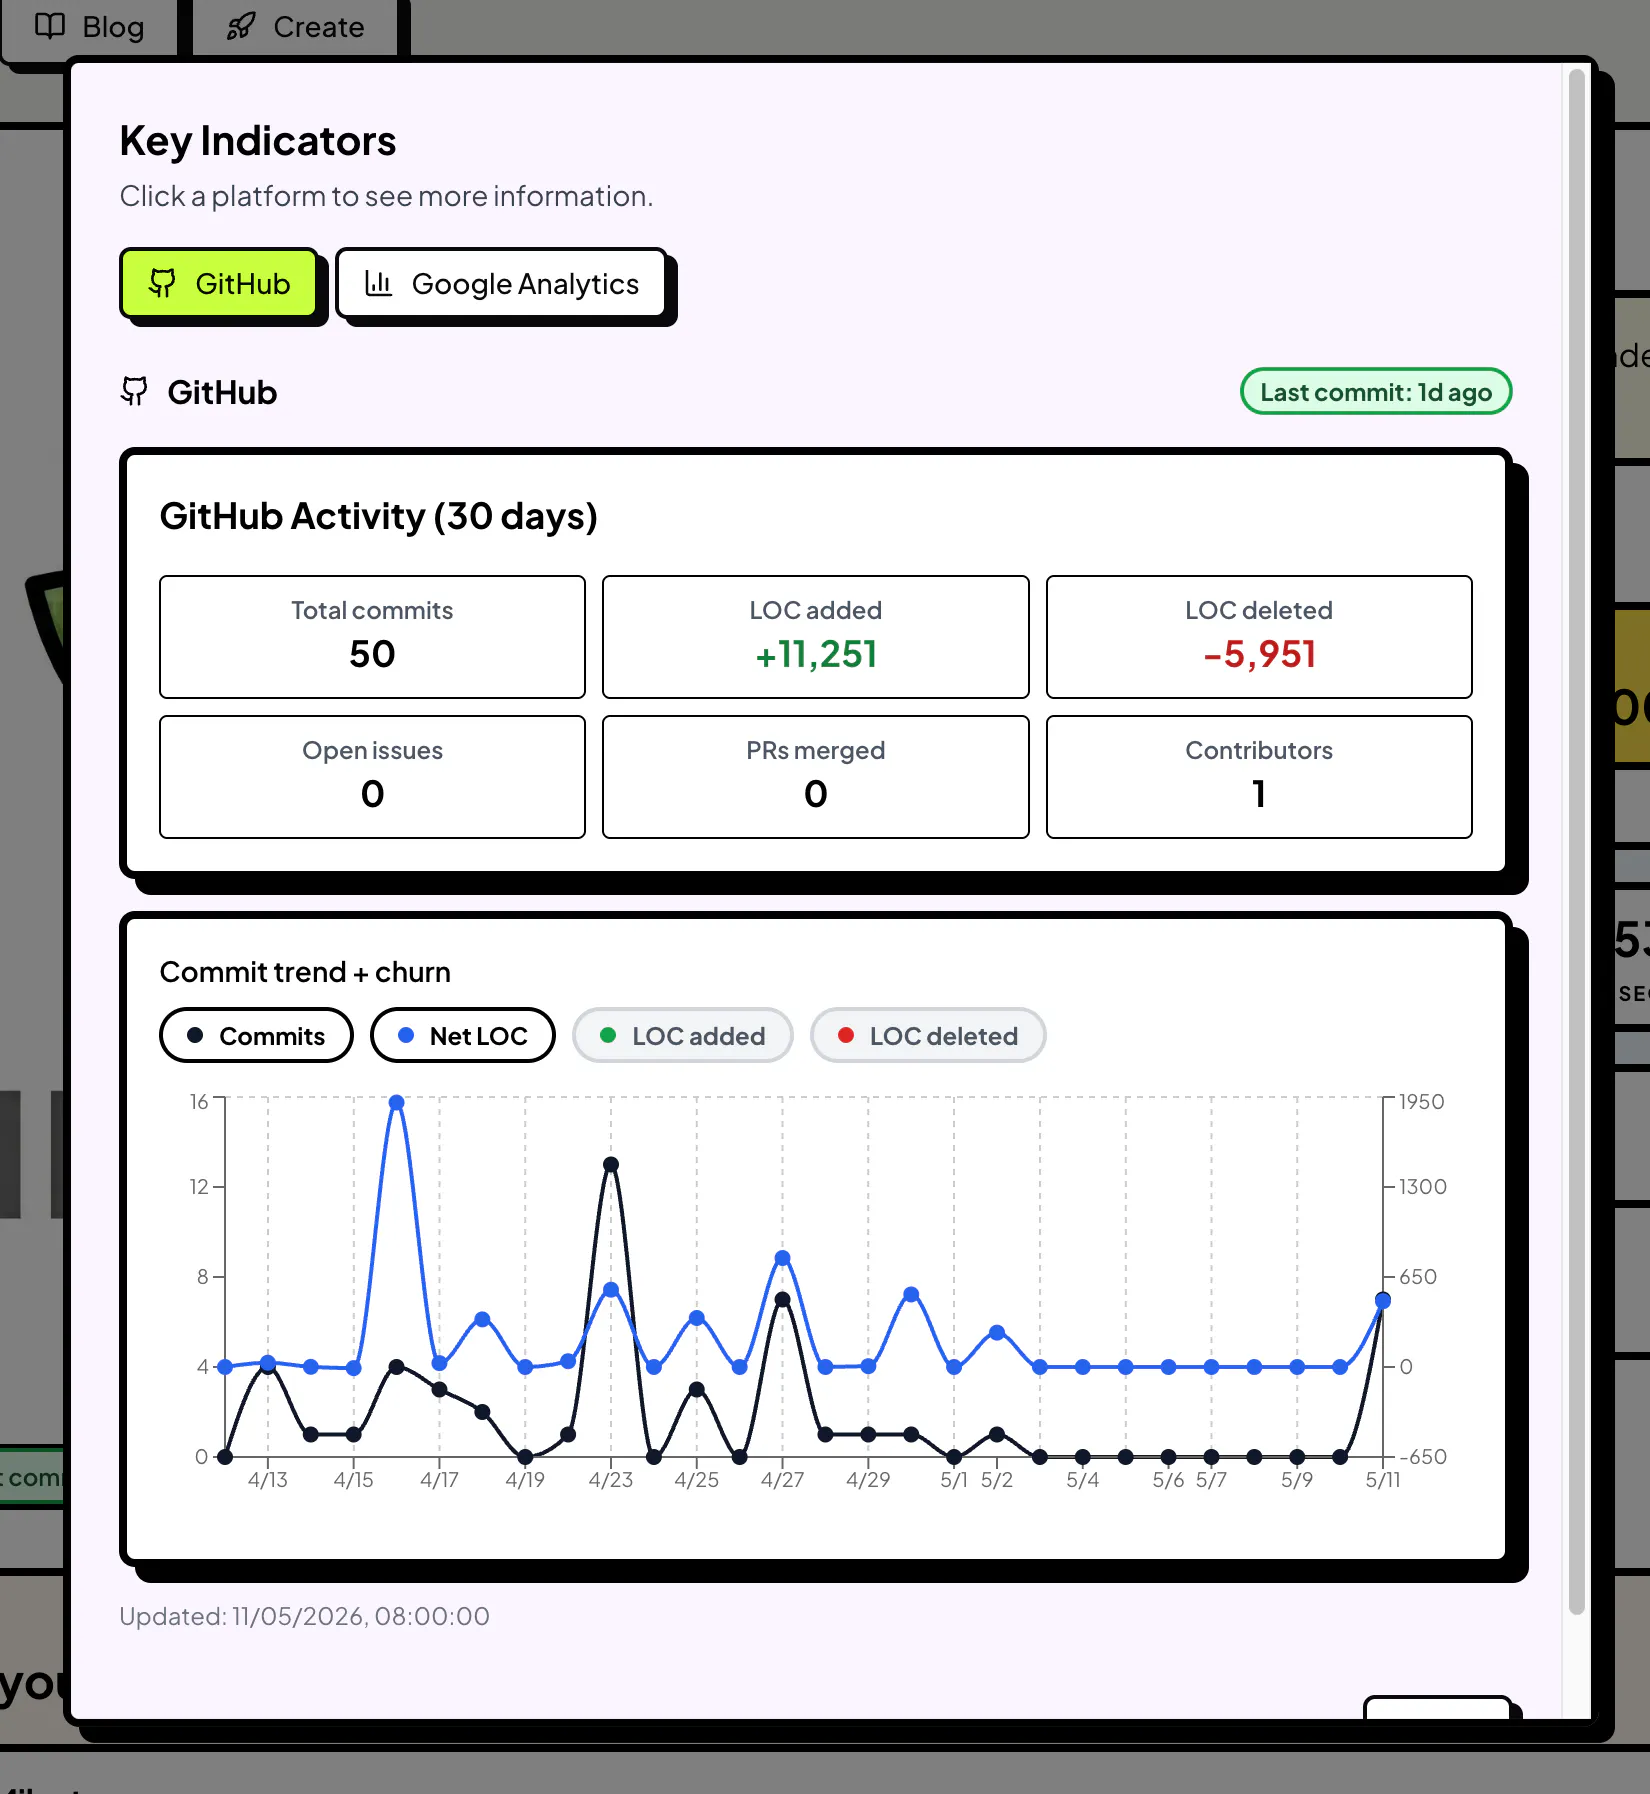Open the Create nav tab
The width and height of the screenshot is (1650, 1794).
click(295, 28)
